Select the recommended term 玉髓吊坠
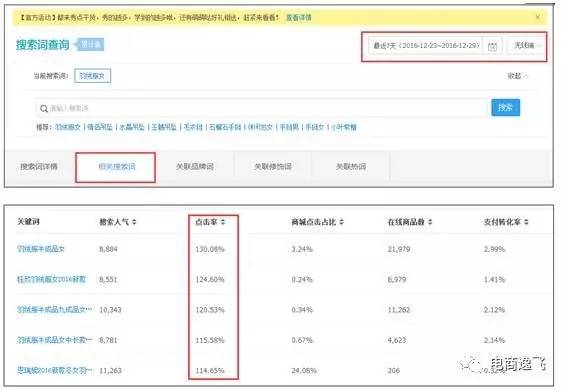The width and height of the screenshot is (563, 389). 164,127
